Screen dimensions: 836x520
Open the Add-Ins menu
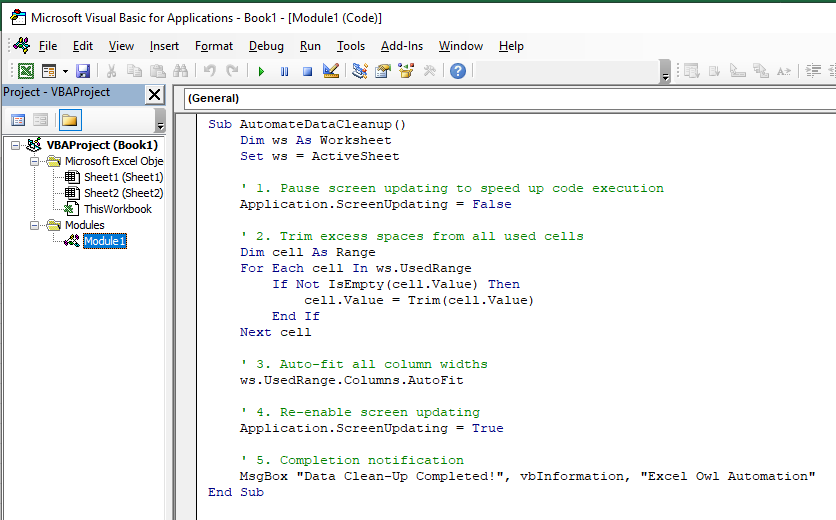(x=401, y=46)
